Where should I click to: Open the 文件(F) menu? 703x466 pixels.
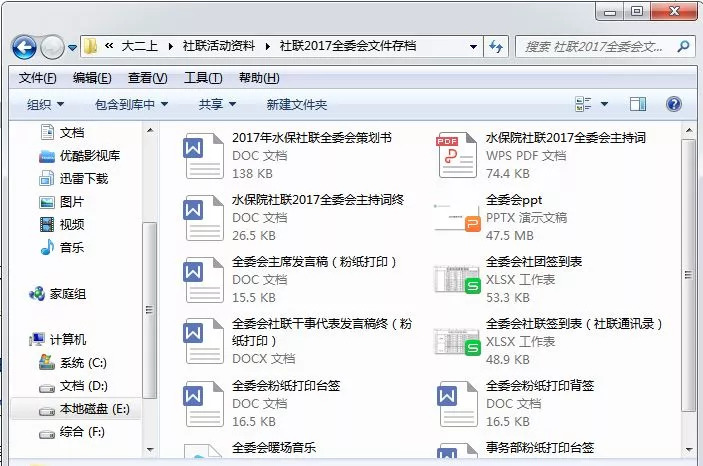click(x=37, y=78)
